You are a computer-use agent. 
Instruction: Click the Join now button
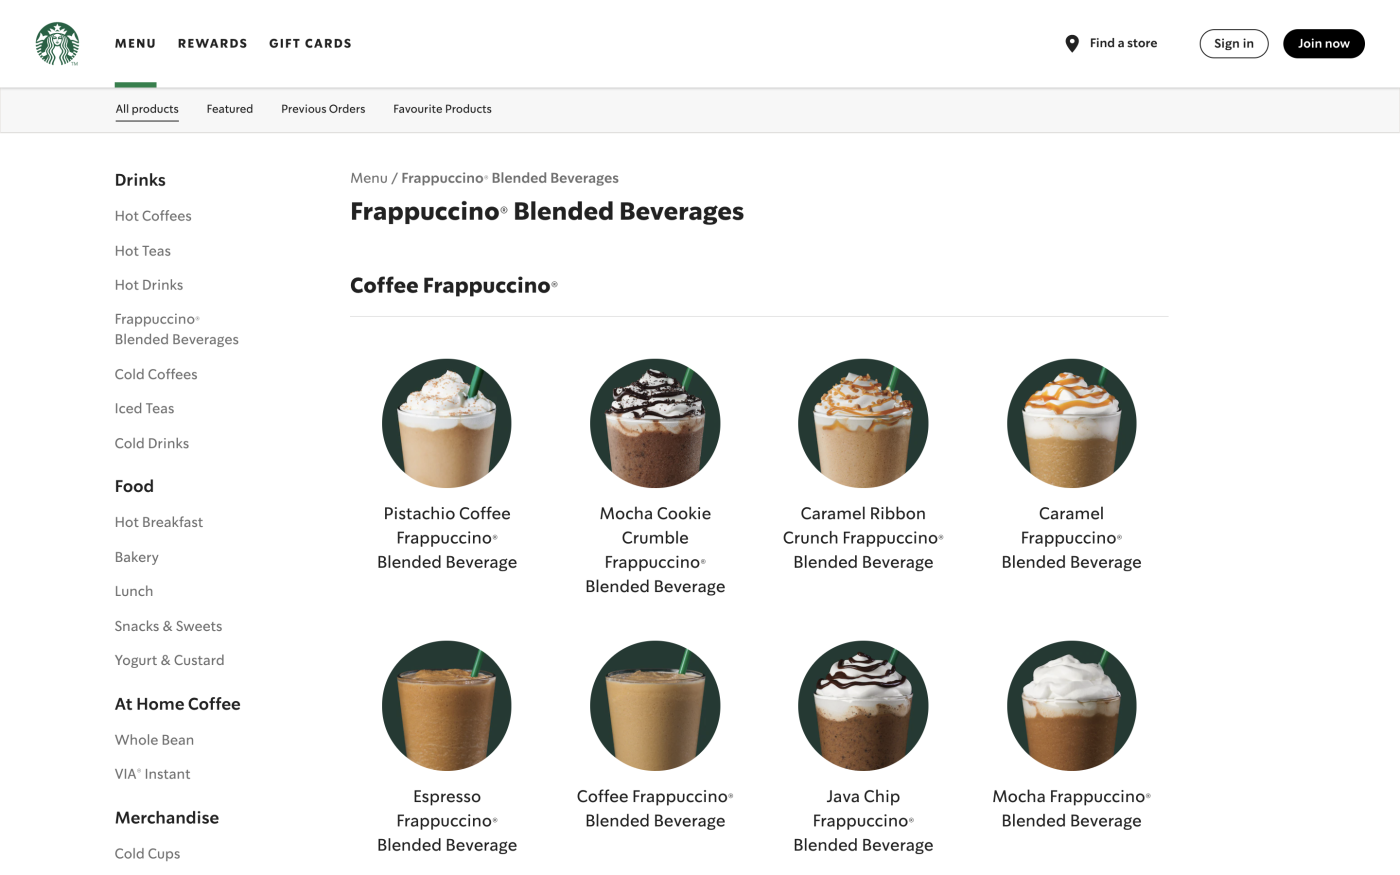pyautogui.click(x=1324, y=44)
